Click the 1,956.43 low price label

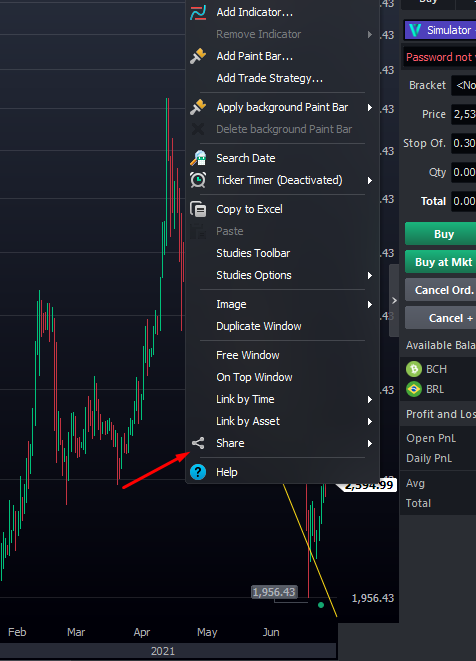coord(274,592)
